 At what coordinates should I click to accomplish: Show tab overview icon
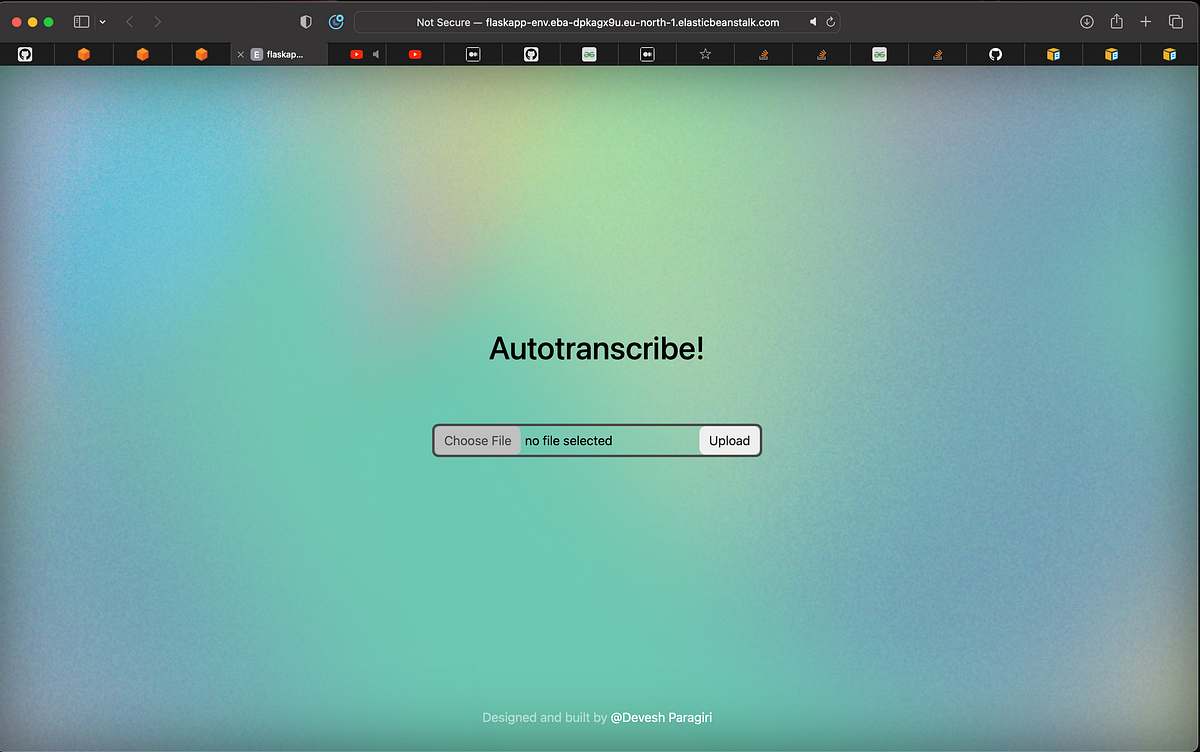(x=1176, y=22)
